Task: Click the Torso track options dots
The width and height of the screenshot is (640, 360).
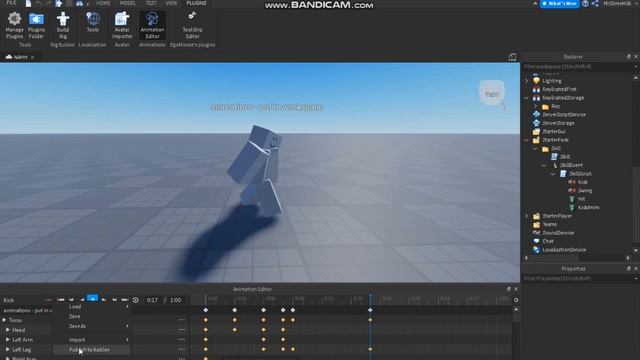Action: 182,320
